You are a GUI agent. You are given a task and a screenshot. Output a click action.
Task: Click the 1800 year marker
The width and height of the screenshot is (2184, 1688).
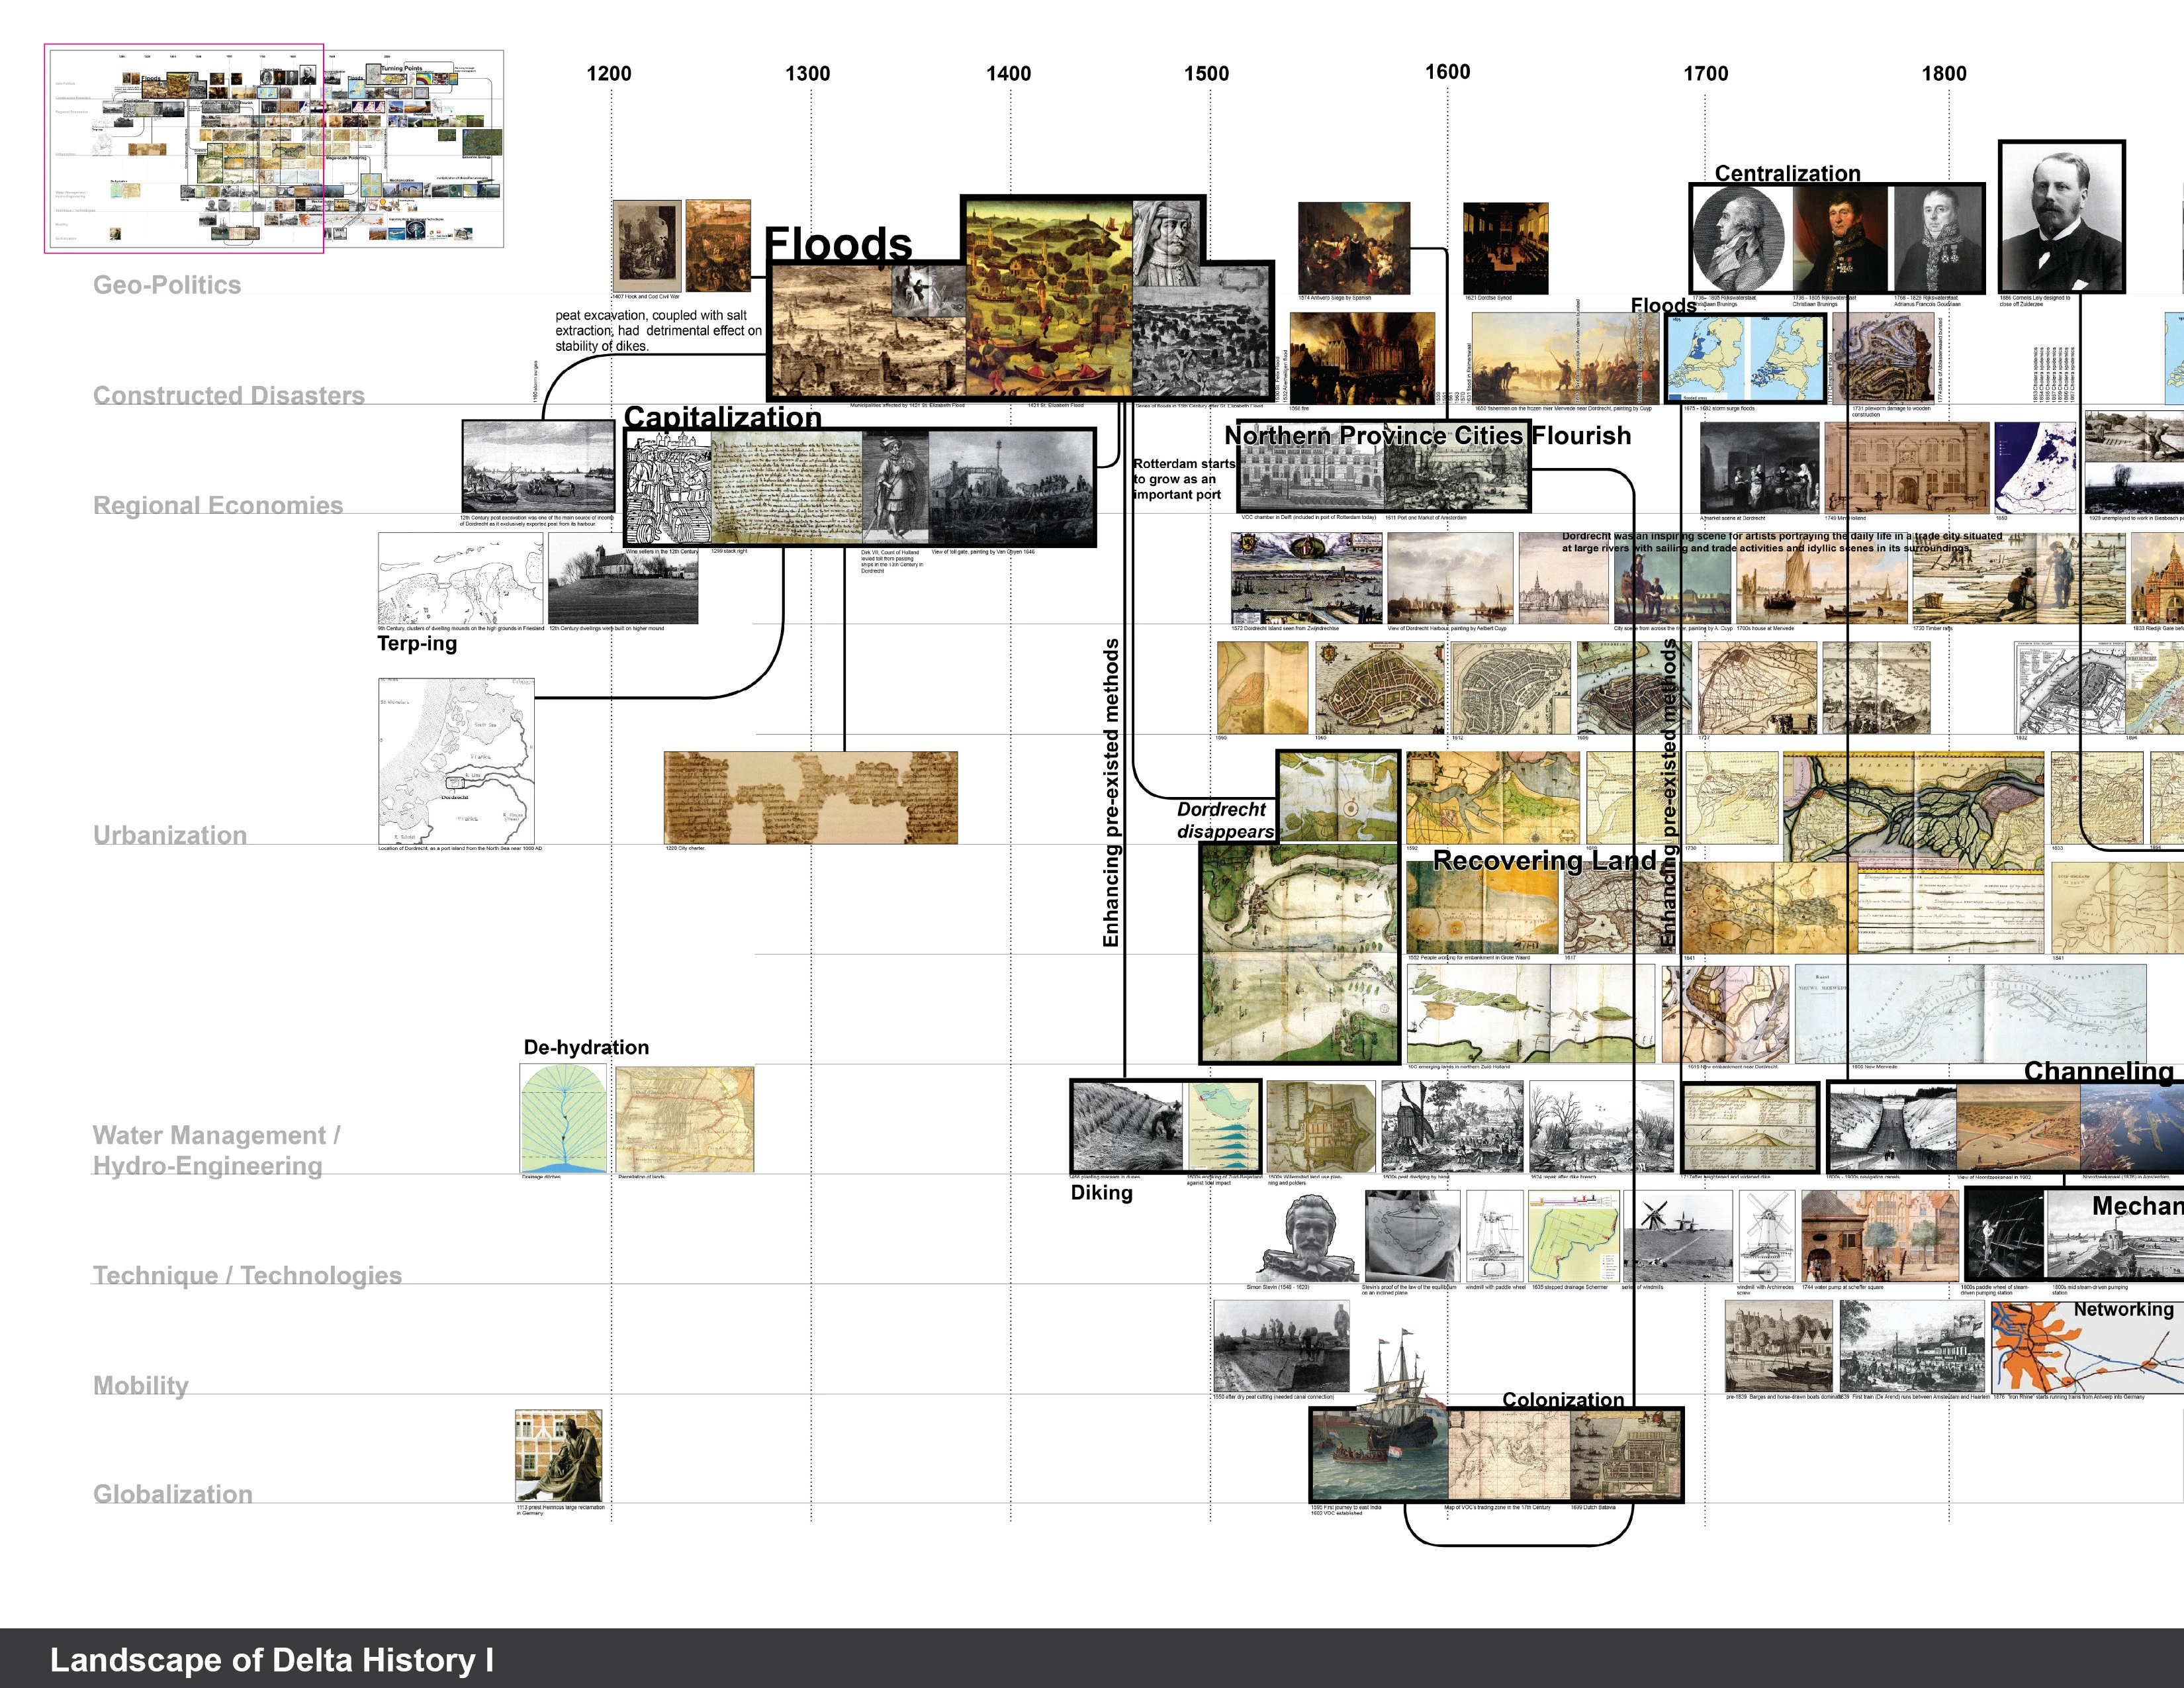click(x=1944, y=73)
